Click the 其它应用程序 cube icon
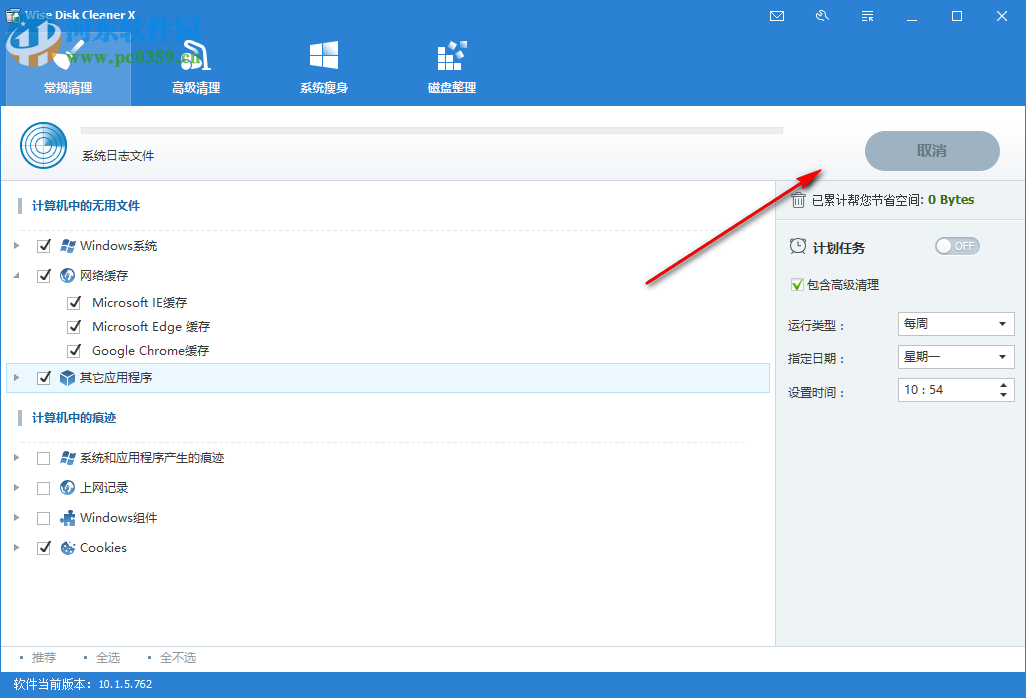Screen dimensions: 1026x698 (67, 378)
